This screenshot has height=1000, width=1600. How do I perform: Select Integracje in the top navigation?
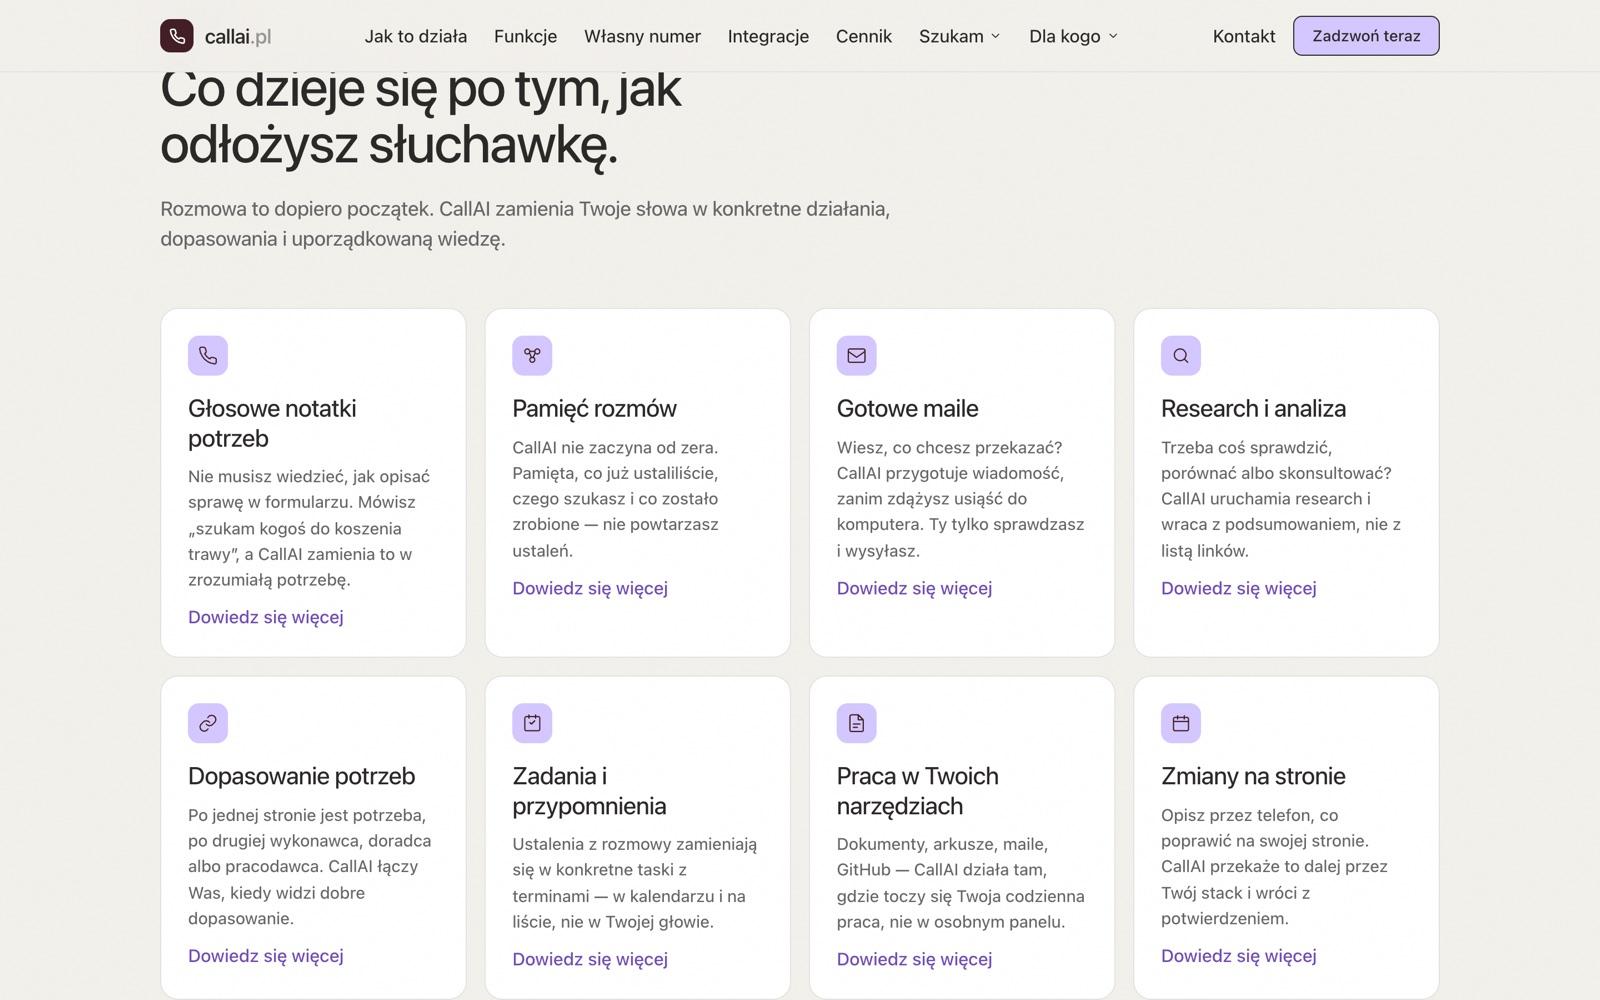[x=768, y=36]
